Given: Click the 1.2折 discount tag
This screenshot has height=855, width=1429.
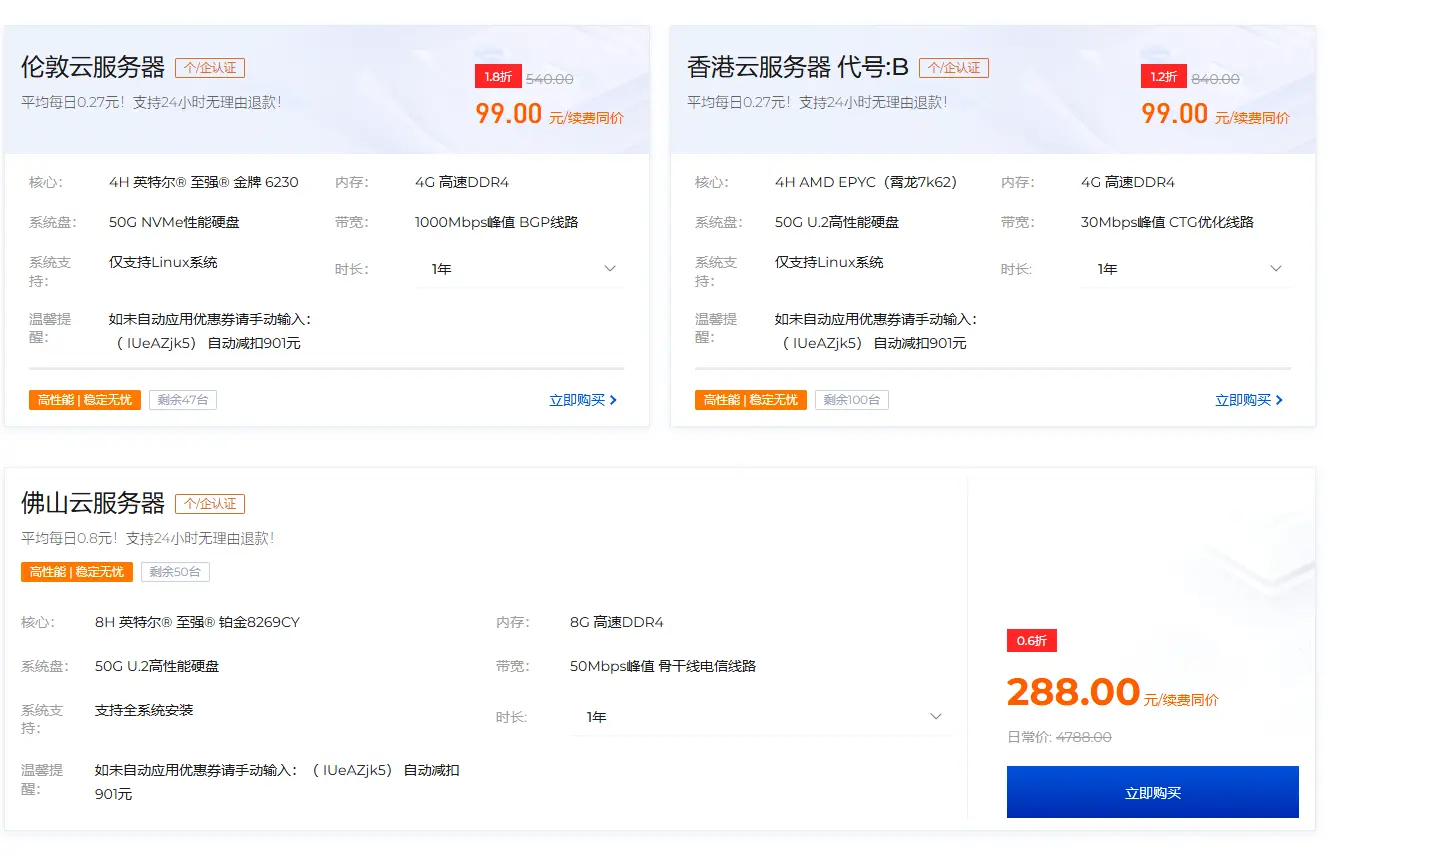Looking at the screenshot, I should (1164, 77).
